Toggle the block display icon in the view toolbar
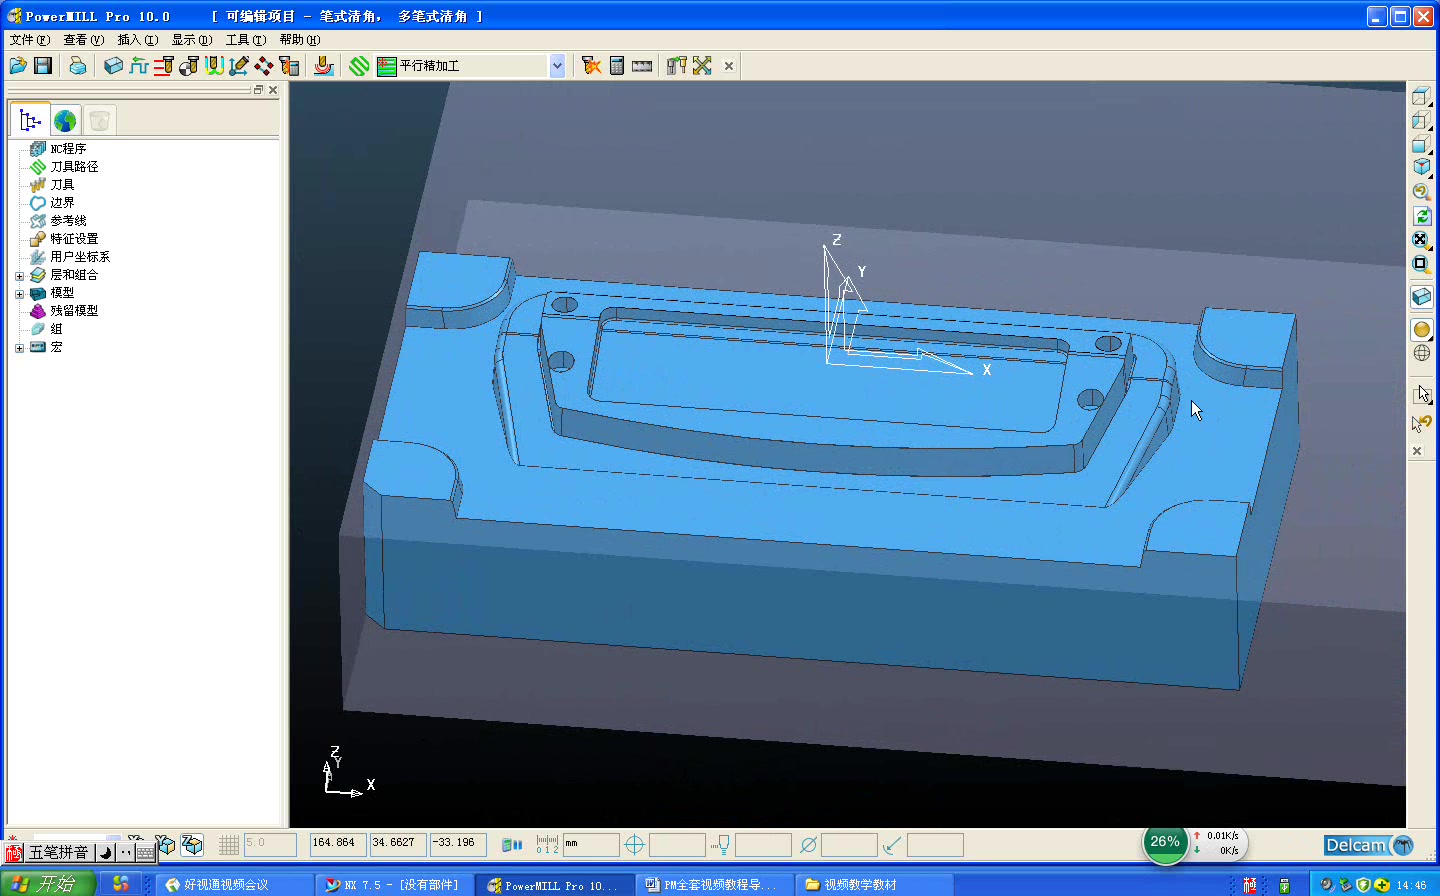1440x896 pixels. pos(1421,297)
